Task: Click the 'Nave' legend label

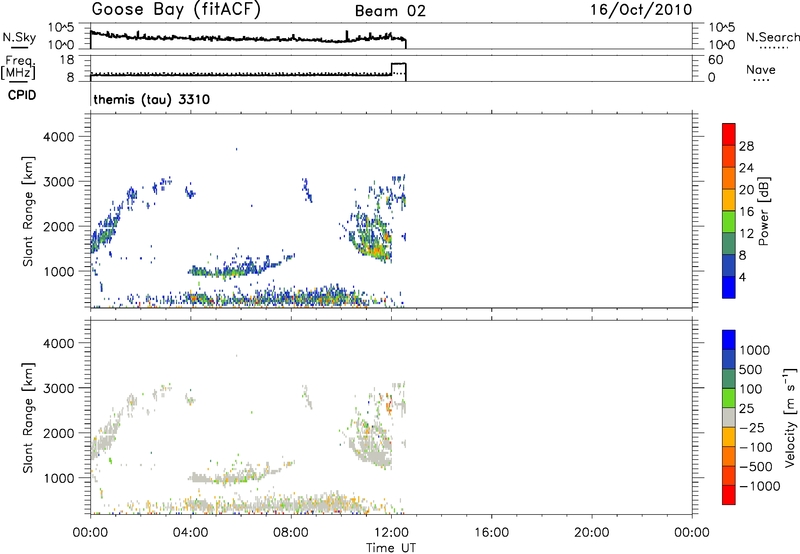Action: tap(761, 70)
